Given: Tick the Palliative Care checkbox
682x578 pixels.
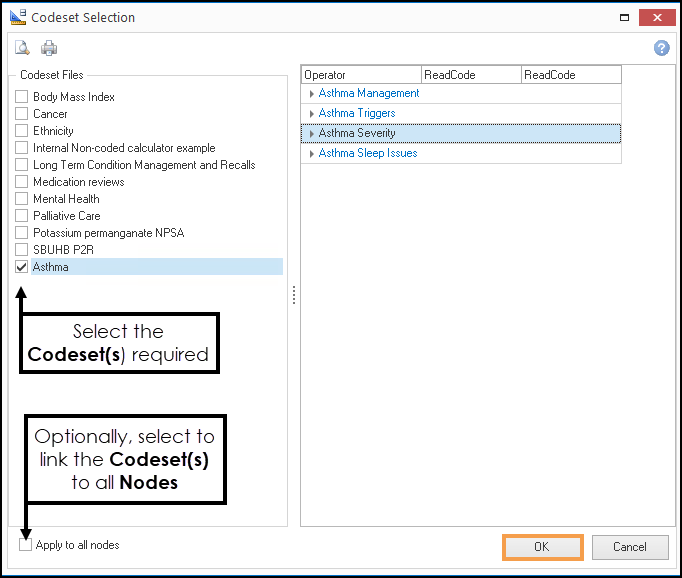Looking at the screenshot, I should click(x=22, y=216).
